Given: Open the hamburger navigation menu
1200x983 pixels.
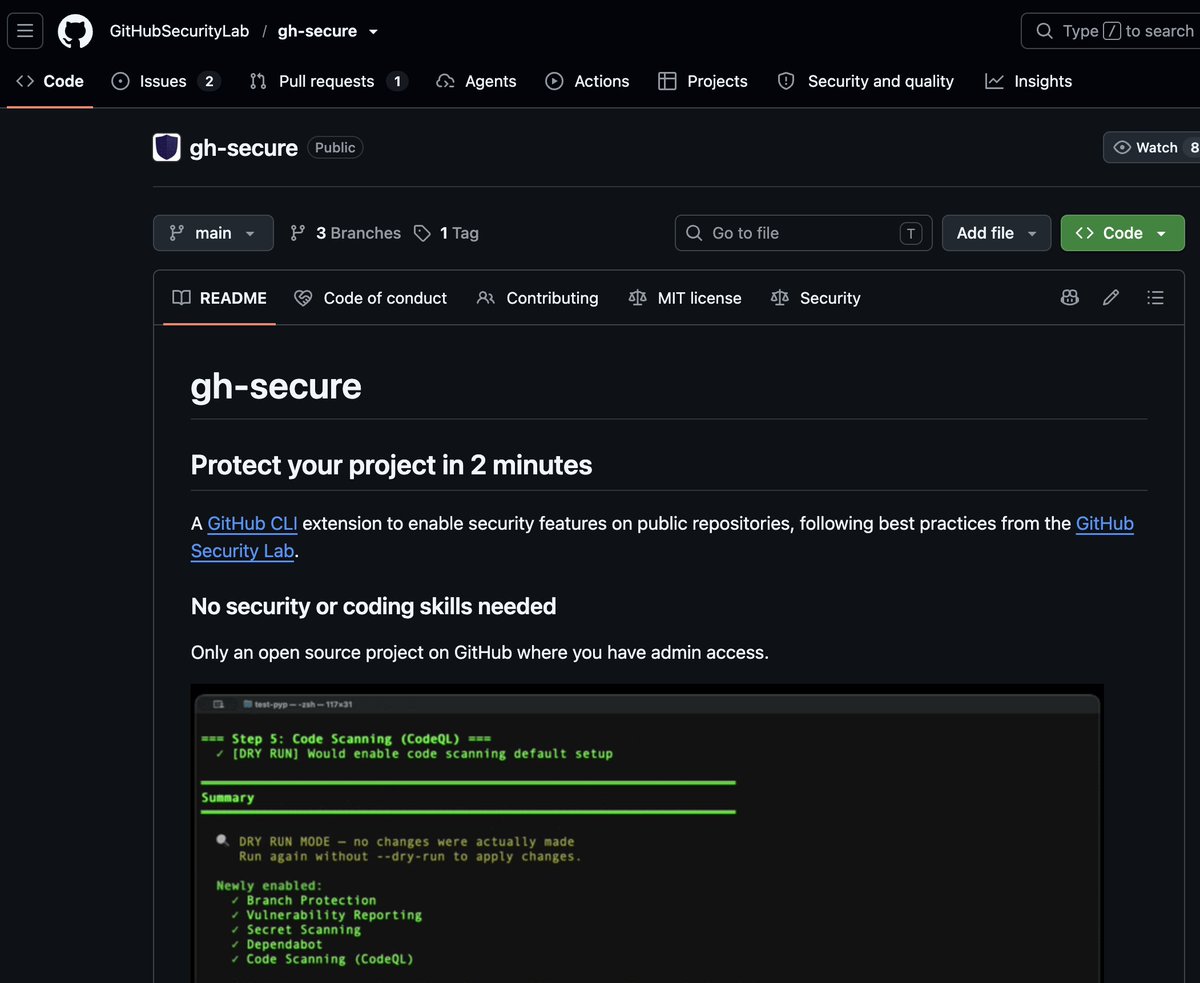Looking at the screenshot, I should (25, 31).
